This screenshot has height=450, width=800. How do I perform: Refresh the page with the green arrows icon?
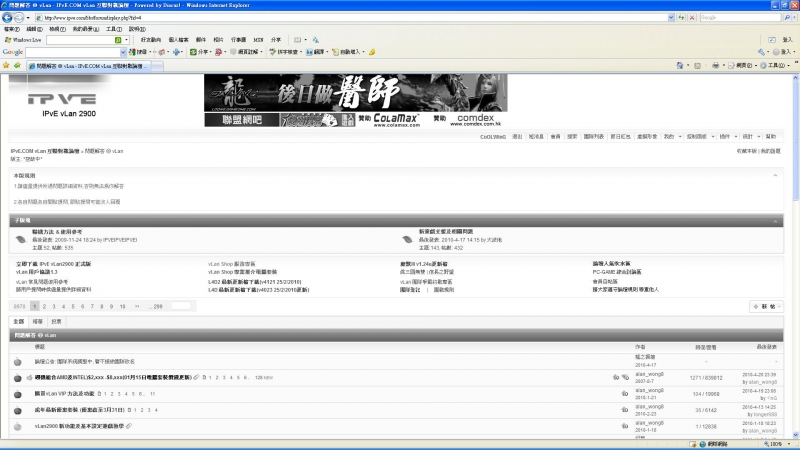681,17
